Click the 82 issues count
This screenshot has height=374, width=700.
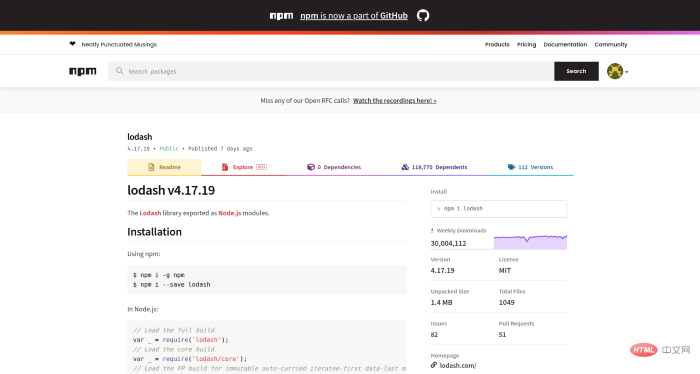434,335
